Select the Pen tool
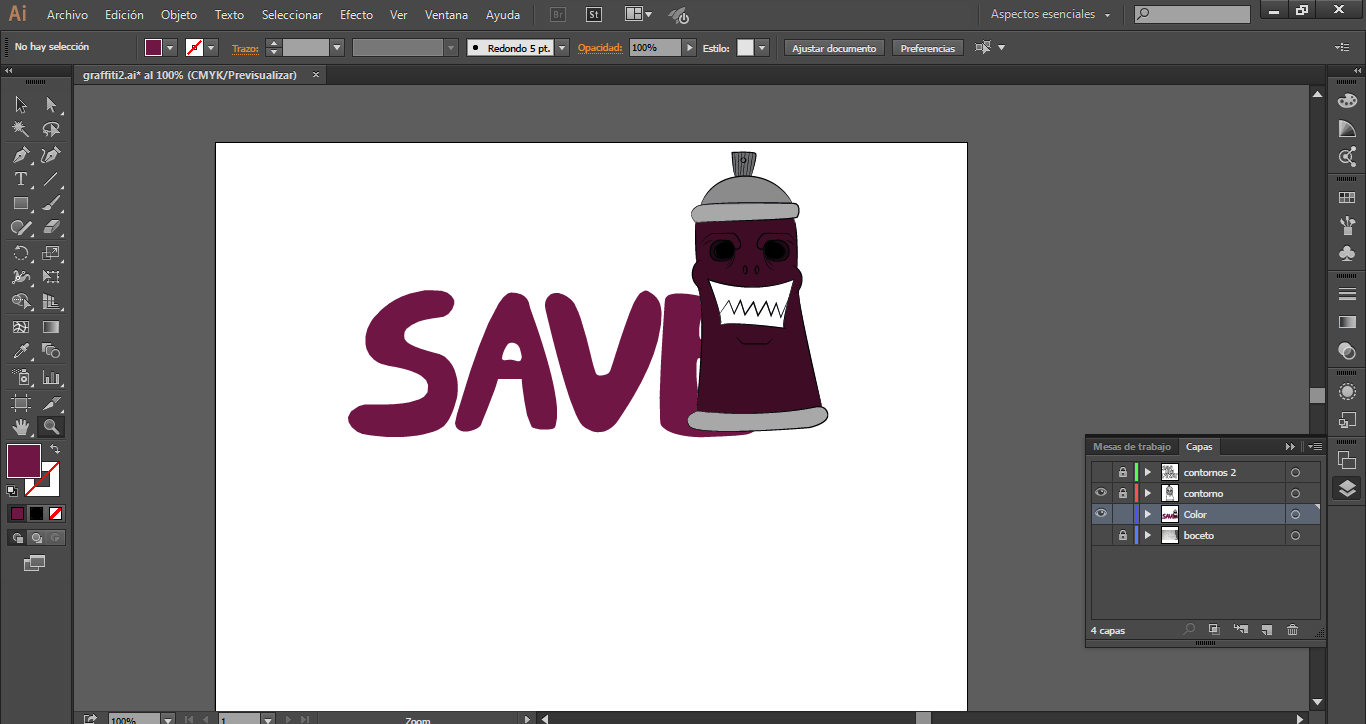The width and height of the screenshot is (1366, 724). (20, 155)
